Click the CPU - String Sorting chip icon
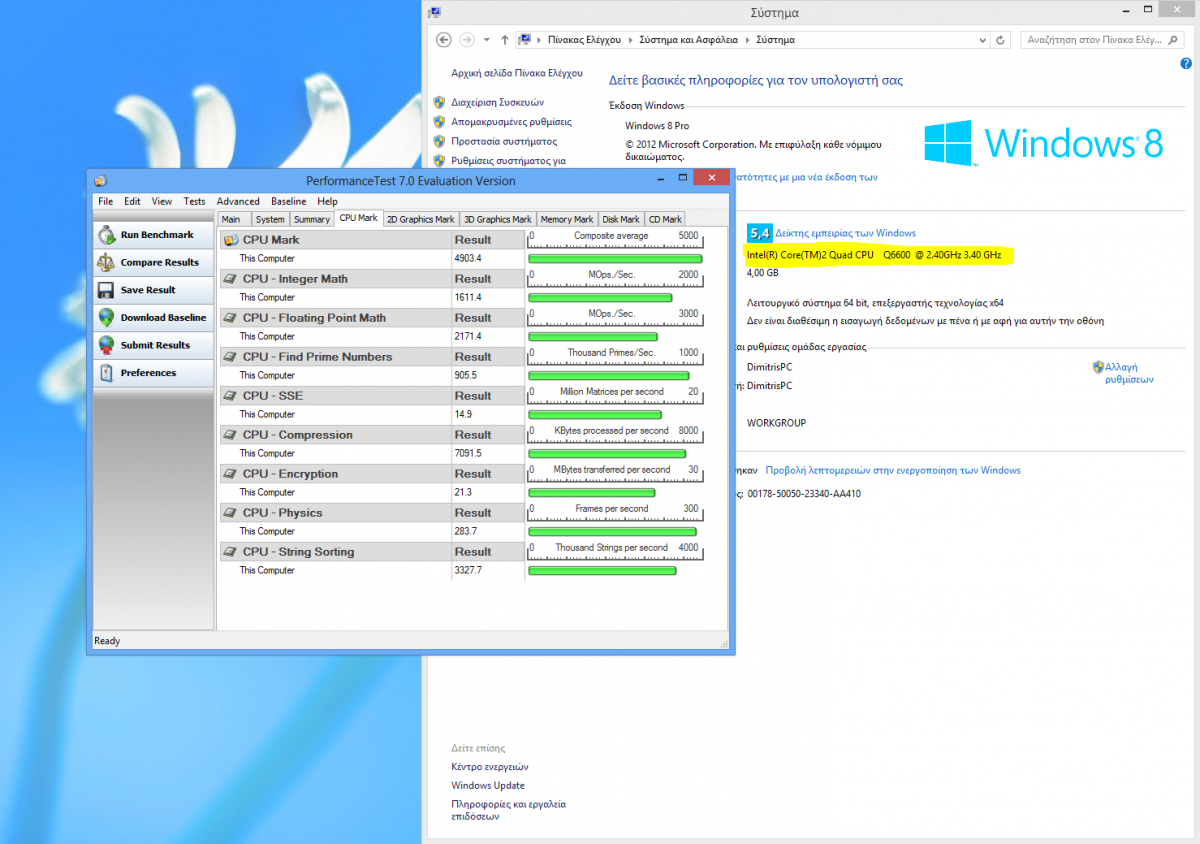The height and width of the screenshot is (844, 1200). pos(230,552)
